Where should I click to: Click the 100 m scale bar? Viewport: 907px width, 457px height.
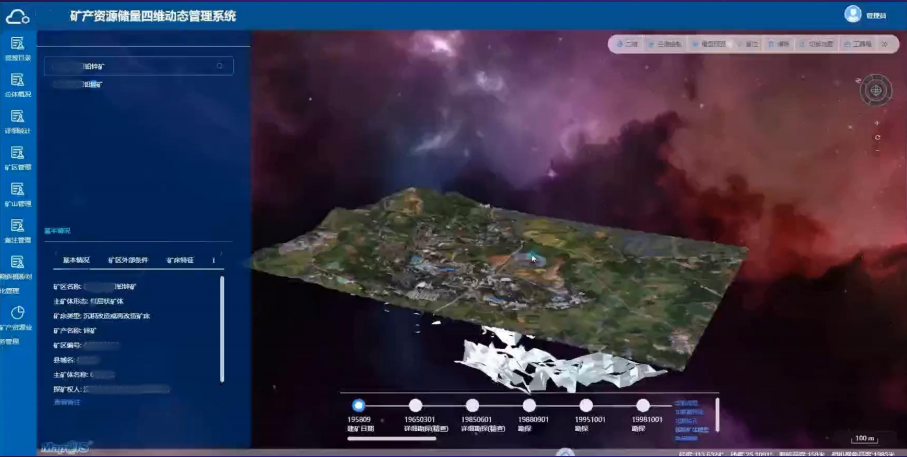click(x=865, y=439)
